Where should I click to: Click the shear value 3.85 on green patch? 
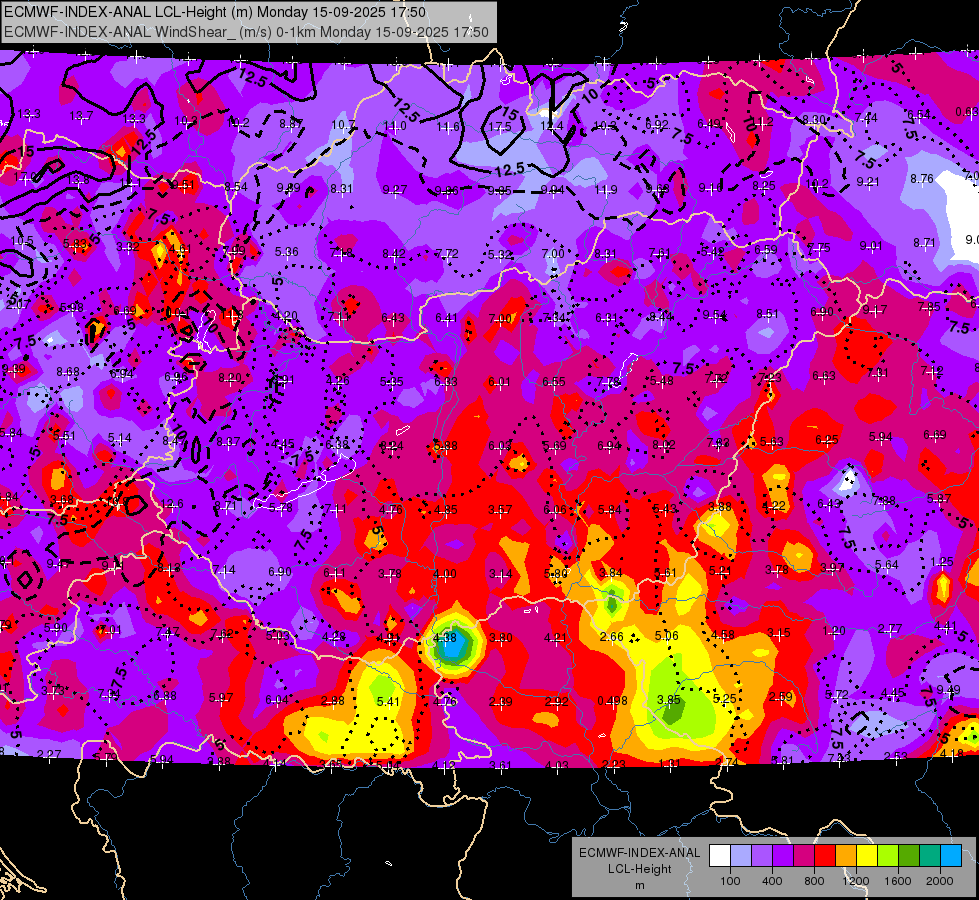(668, 700)
